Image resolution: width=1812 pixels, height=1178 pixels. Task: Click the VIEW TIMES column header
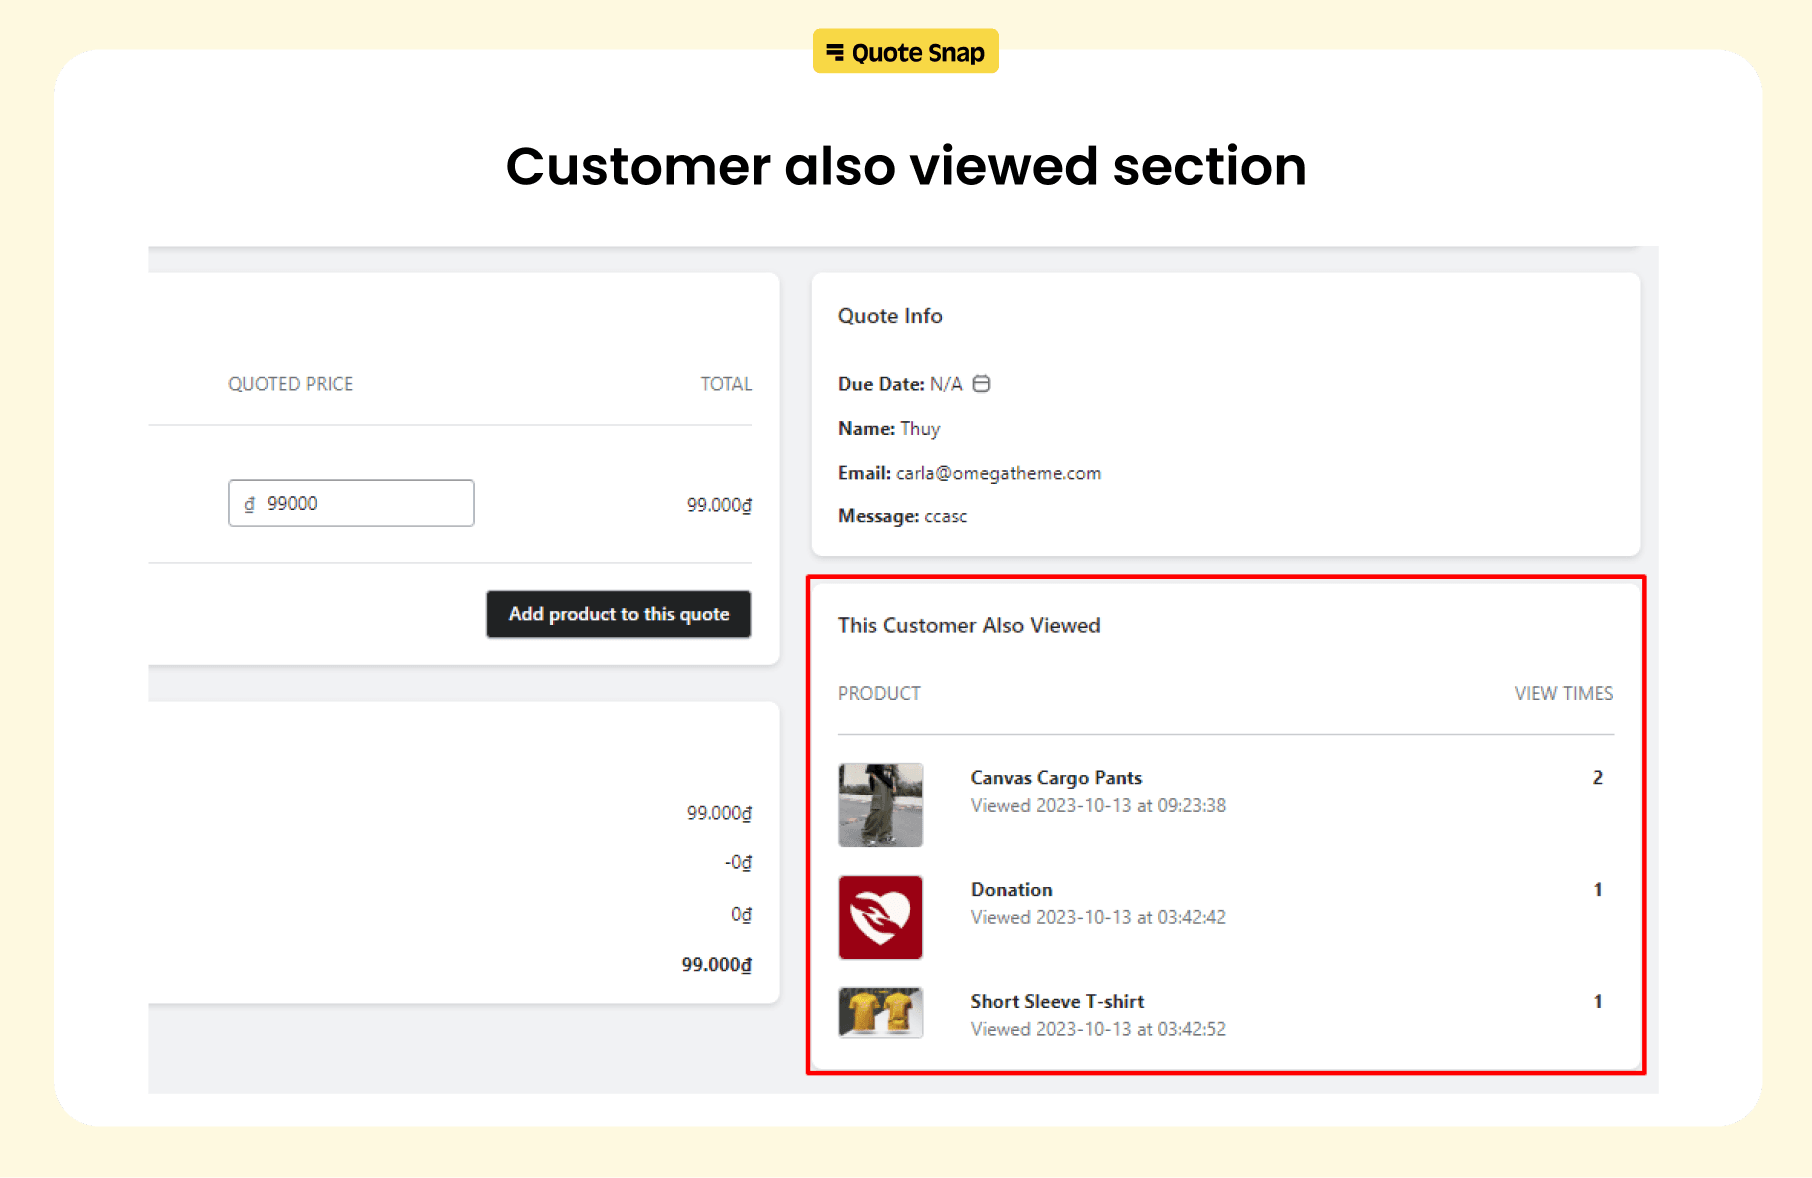click(1563, 692)
